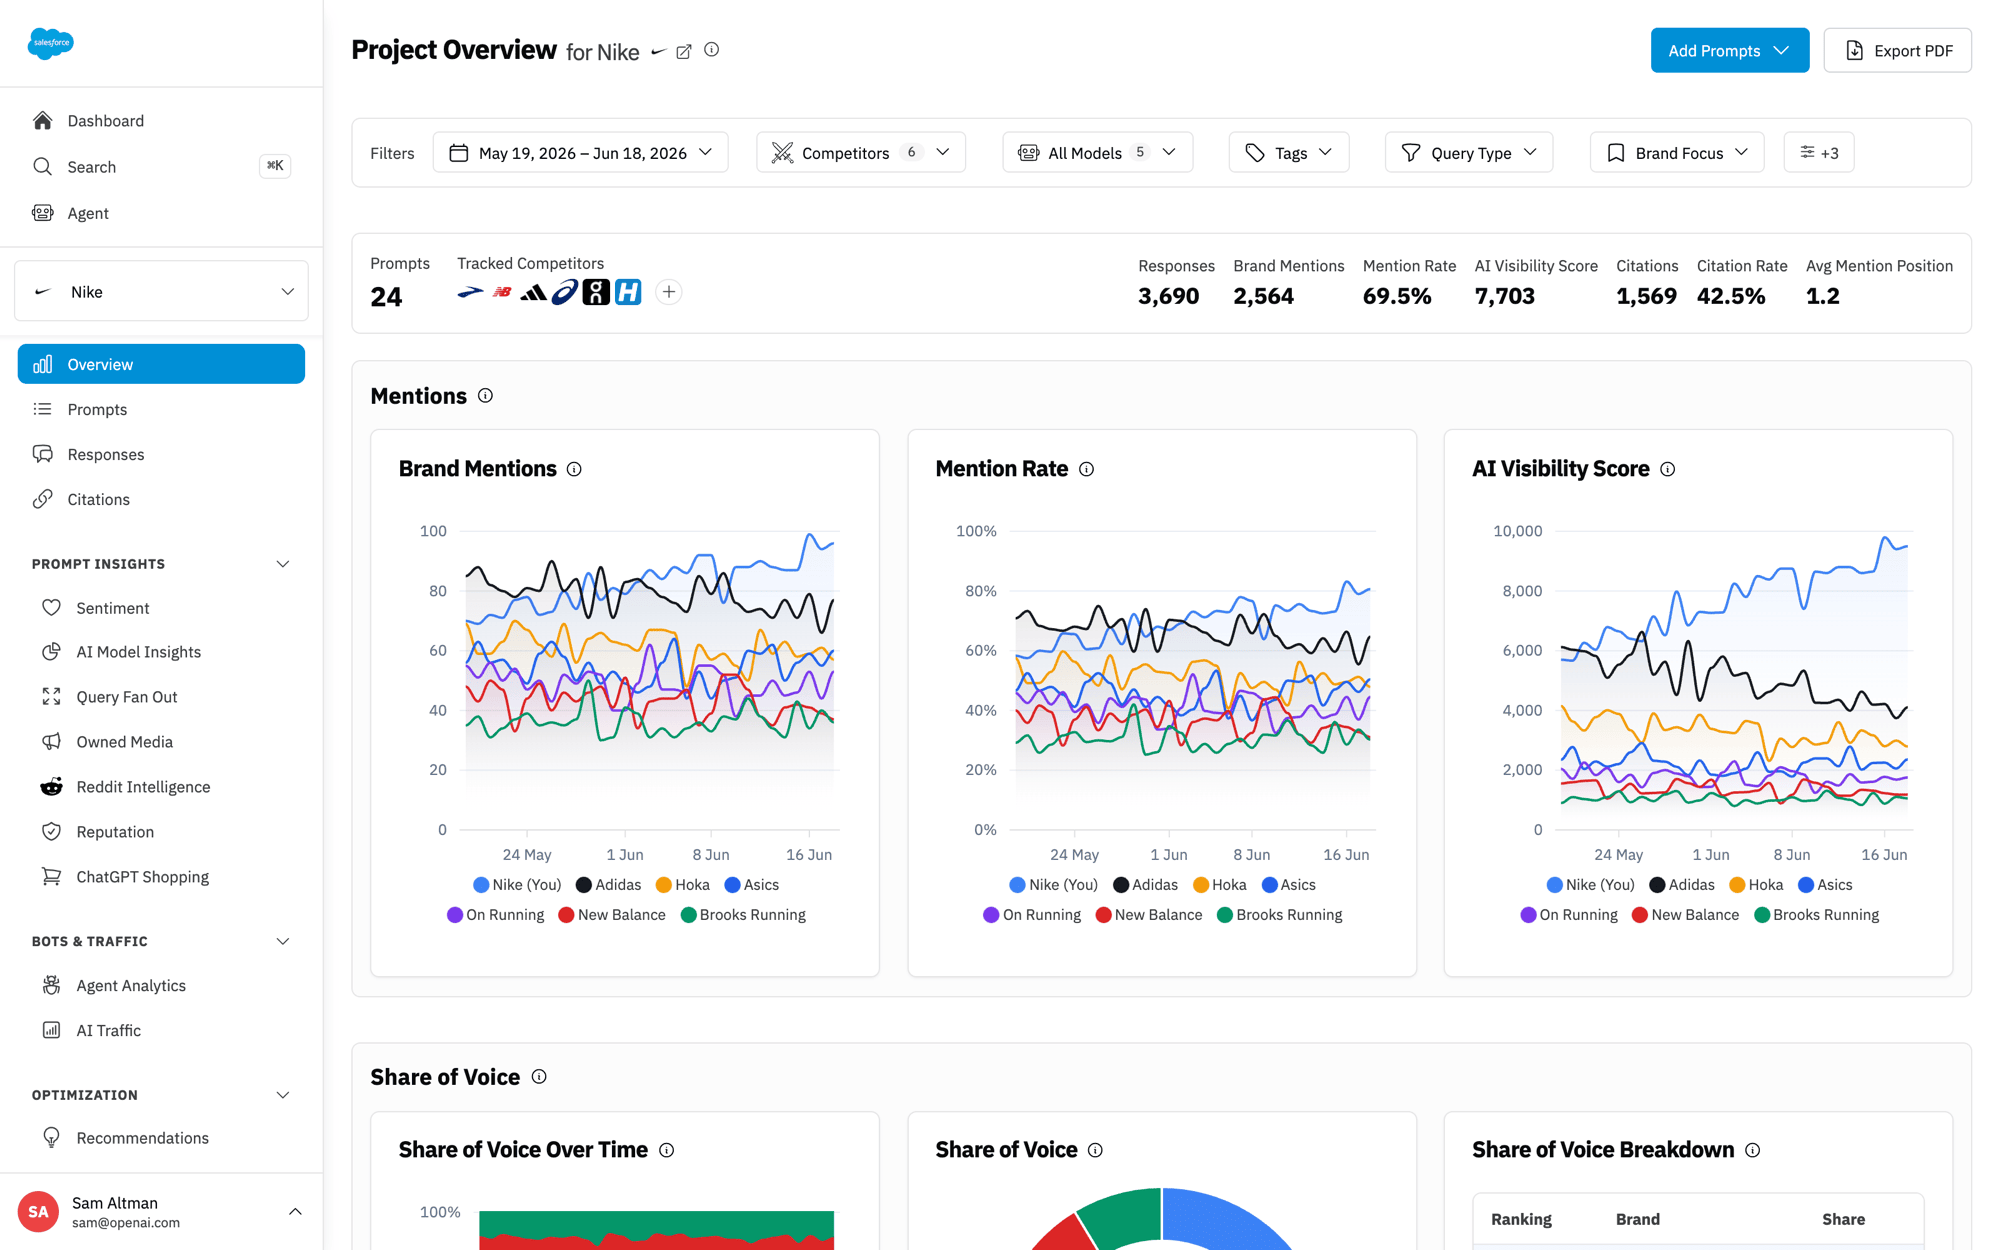Screen dimensions: 2000x1250
Task: Collapse the Optimization section
Action: (x=283, y=1095)
